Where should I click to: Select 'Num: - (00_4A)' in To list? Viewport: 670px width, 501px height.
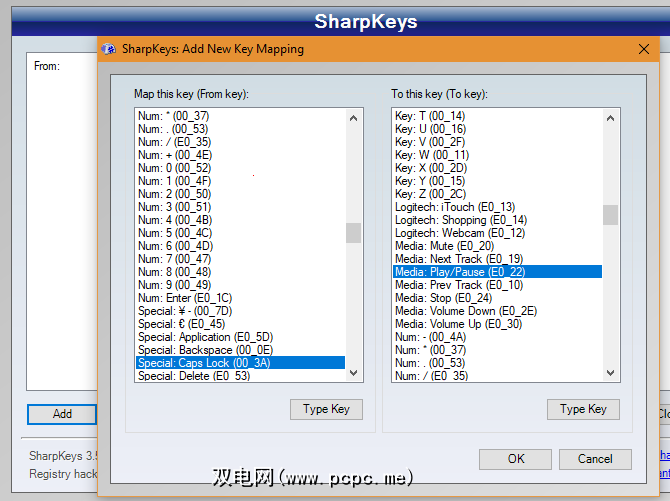497,337
